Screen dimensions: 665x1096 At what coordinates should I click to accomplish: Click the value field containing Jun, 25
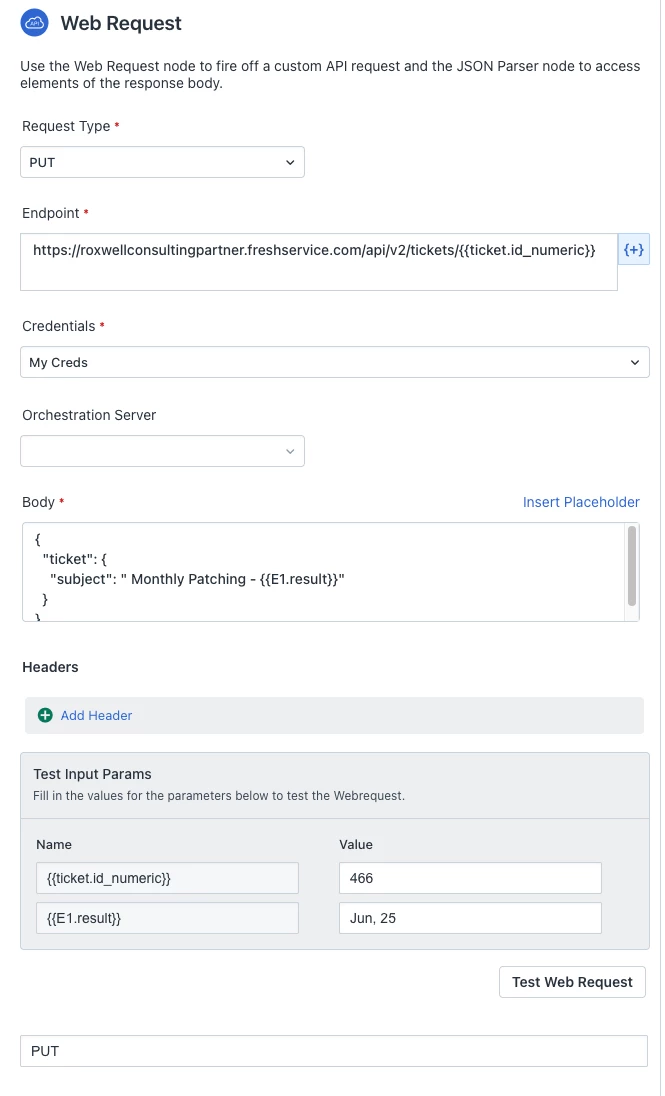click(471, 918)
